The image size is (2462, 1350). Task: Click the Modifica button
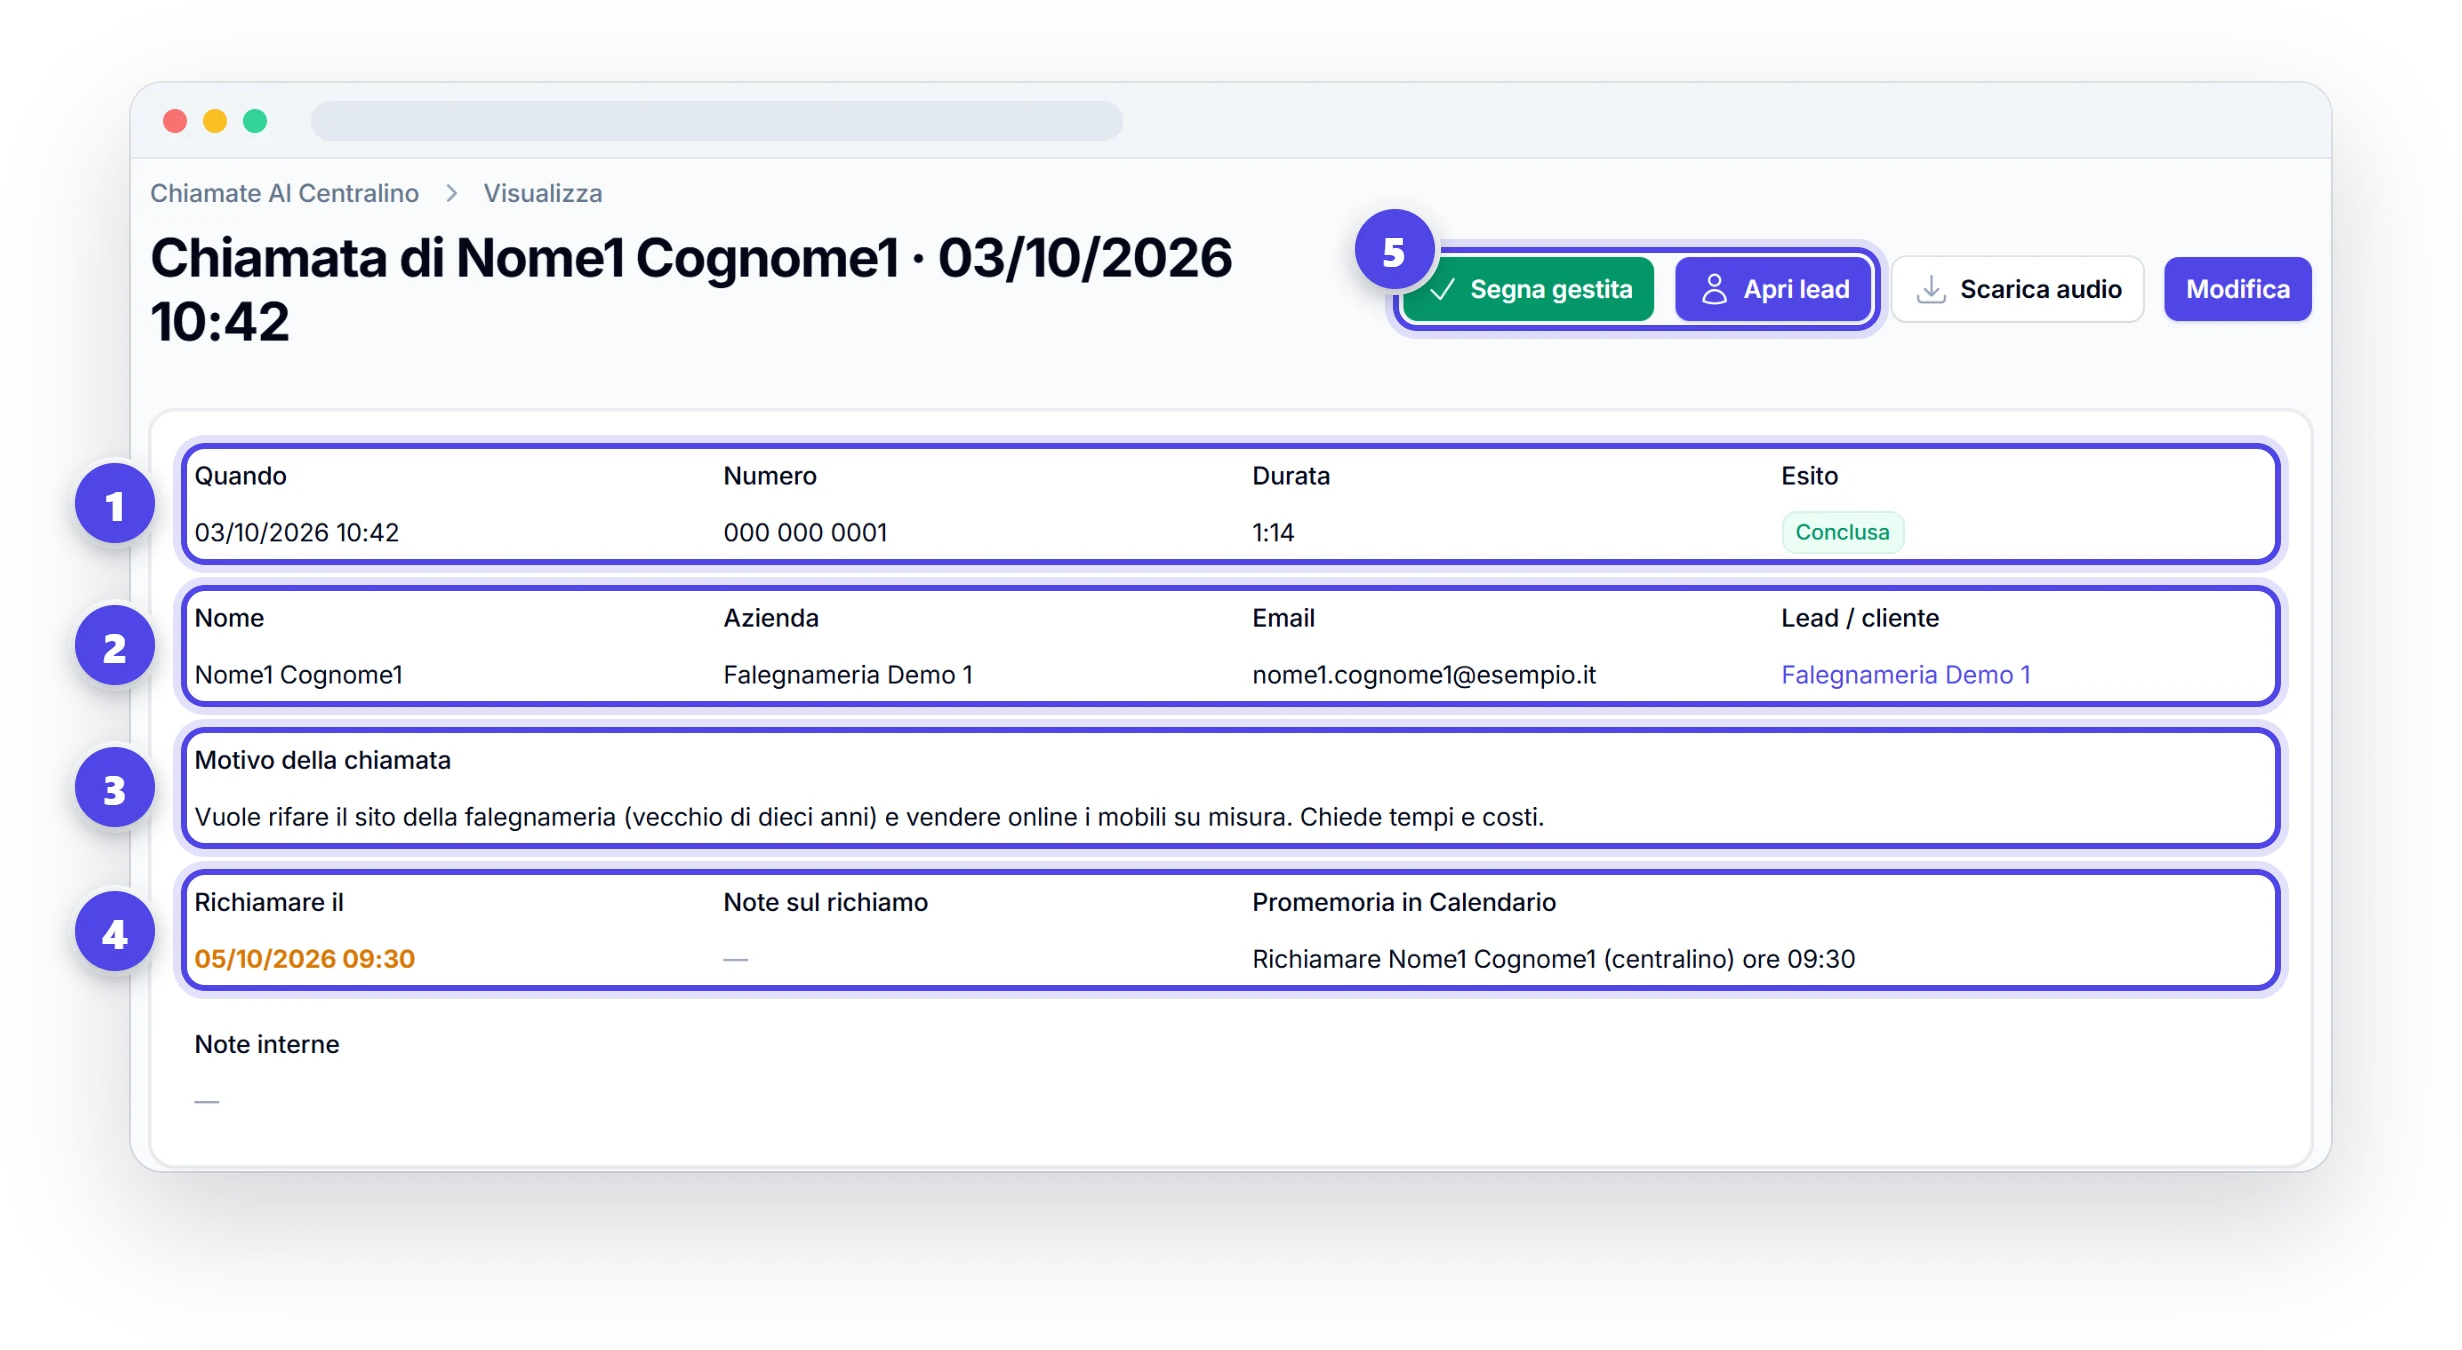pos(2237,289)
